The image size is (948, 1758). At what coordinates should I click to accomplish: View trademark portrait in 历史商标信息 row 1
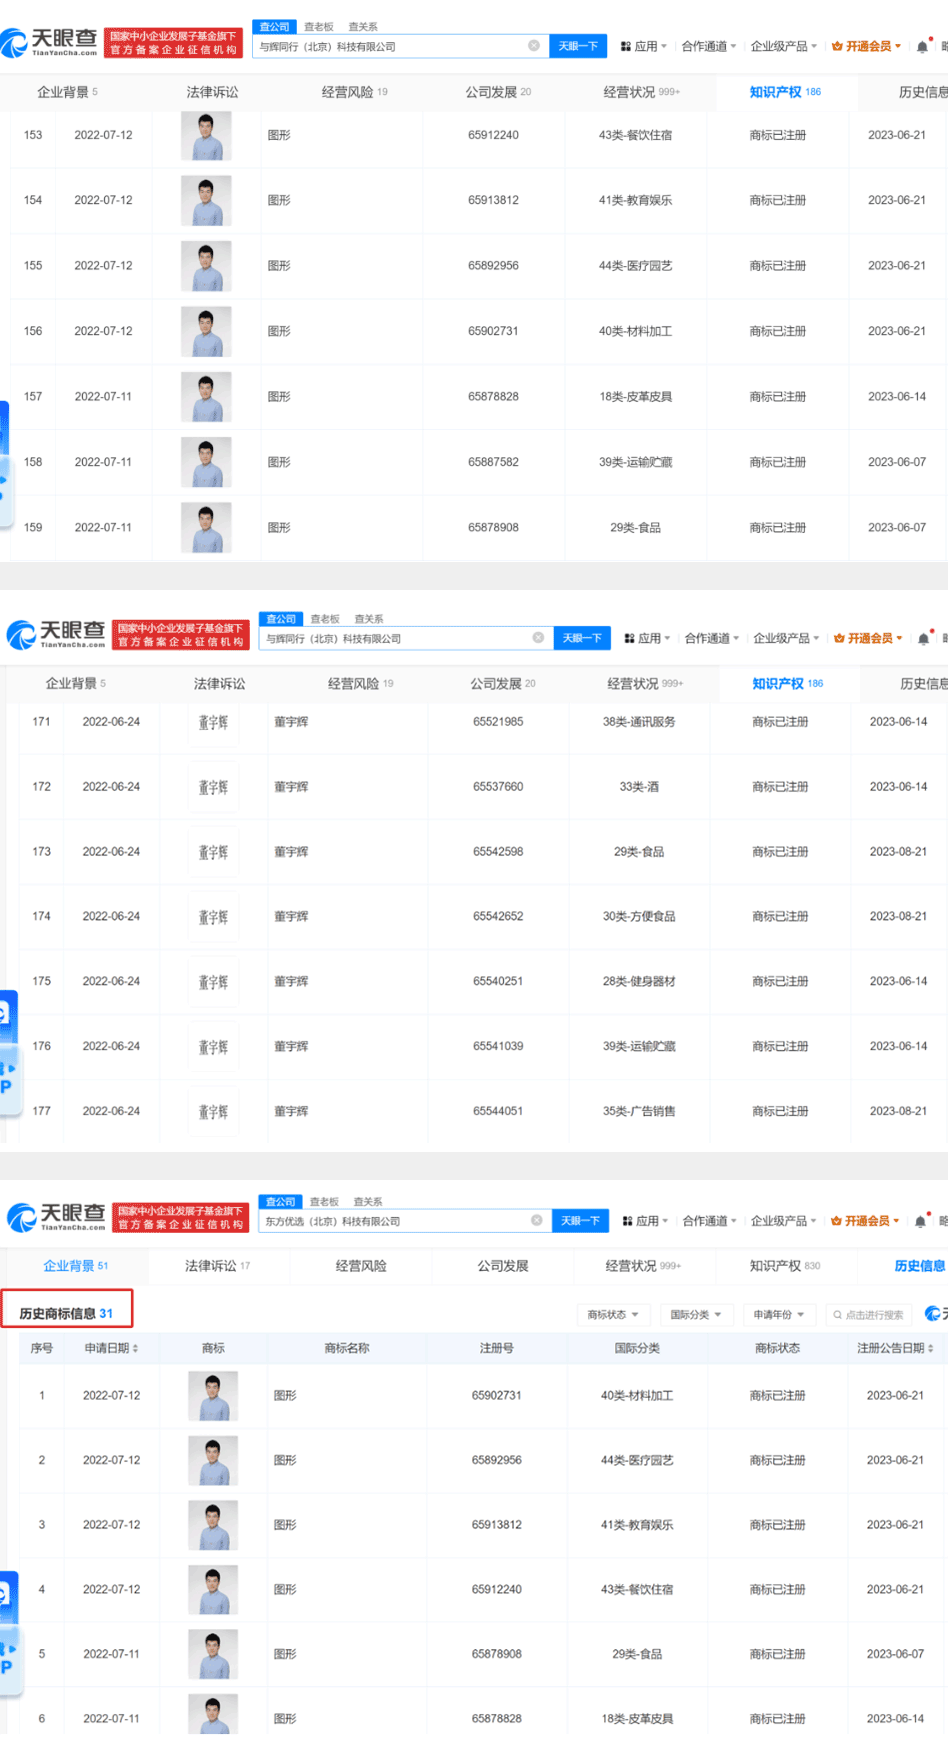tap(213, 1396)
